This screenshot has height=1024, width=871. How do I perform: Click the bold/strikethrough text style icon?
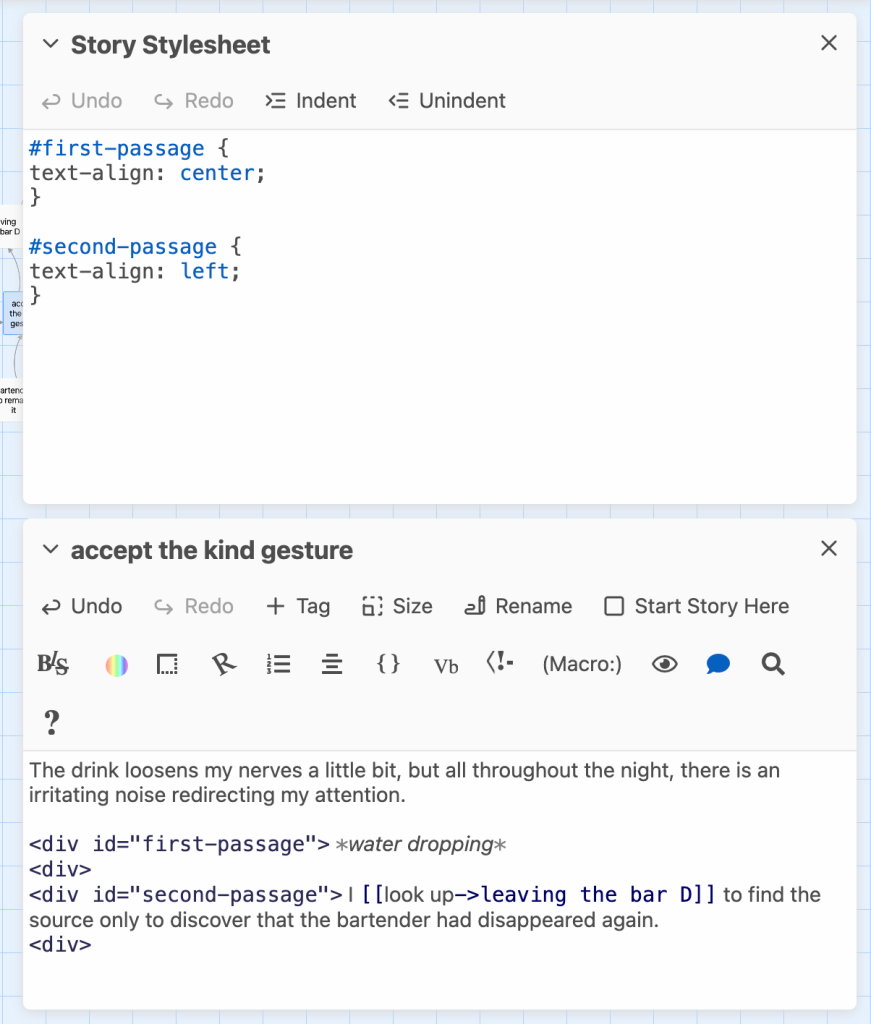pyautogui.click(x=53, y=665)
